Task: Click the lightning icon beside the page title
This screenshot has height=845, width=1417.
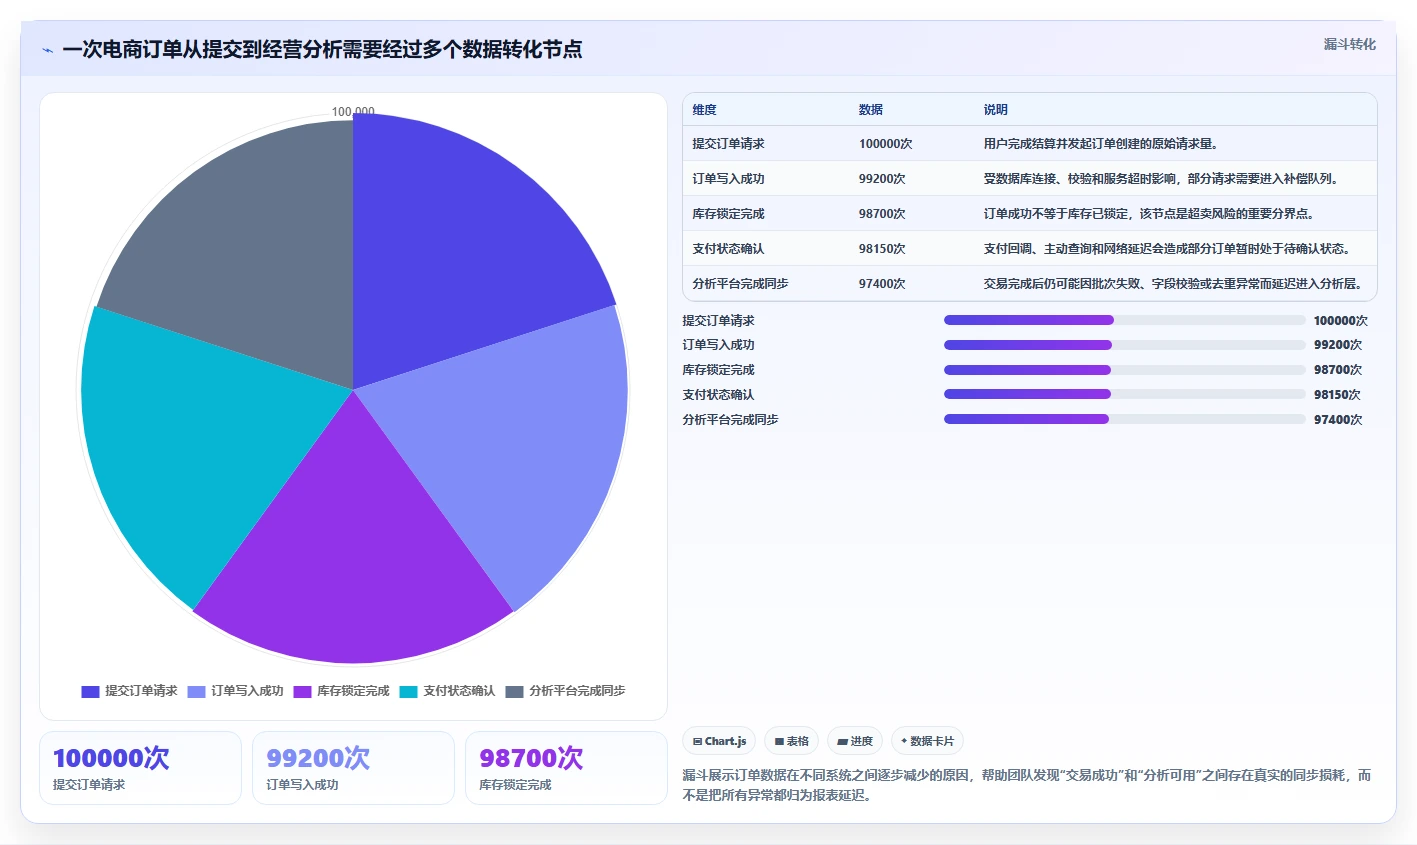Action: point(48,50)
